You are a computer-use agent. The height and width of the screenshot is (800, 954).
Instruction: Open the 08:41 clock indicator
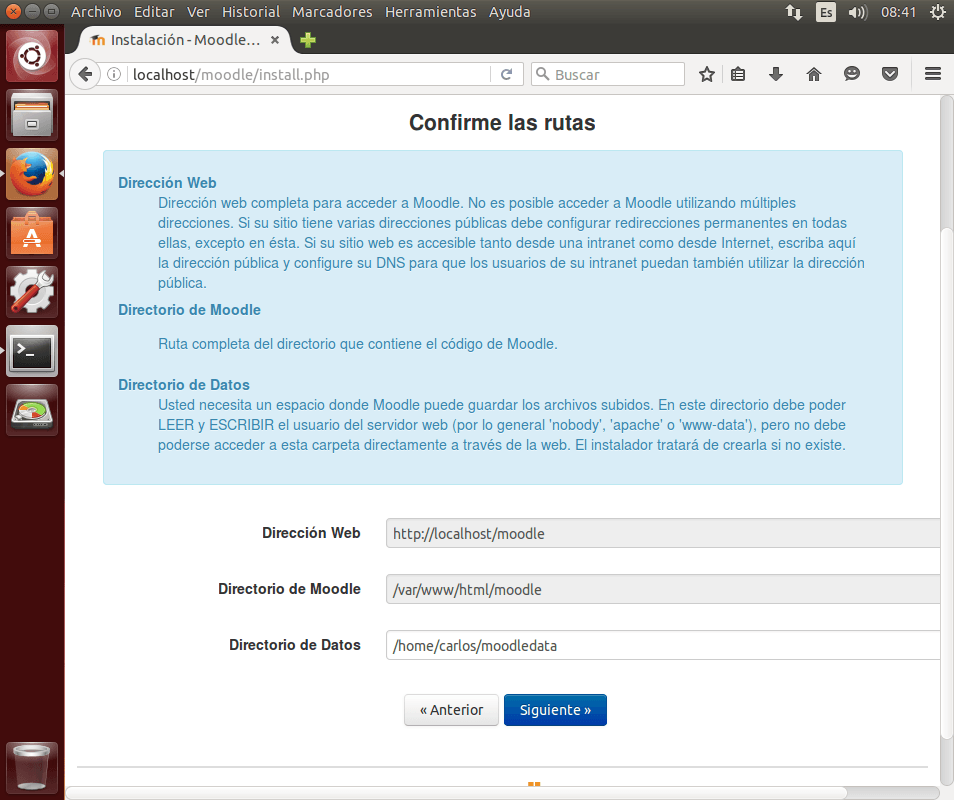[x=899, y=12]
